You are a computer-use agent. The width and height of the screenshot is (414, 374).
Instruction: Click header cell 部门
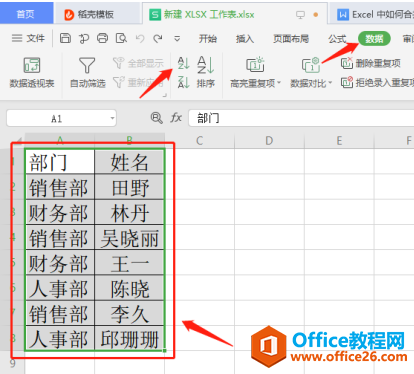[x=60, y=162]
